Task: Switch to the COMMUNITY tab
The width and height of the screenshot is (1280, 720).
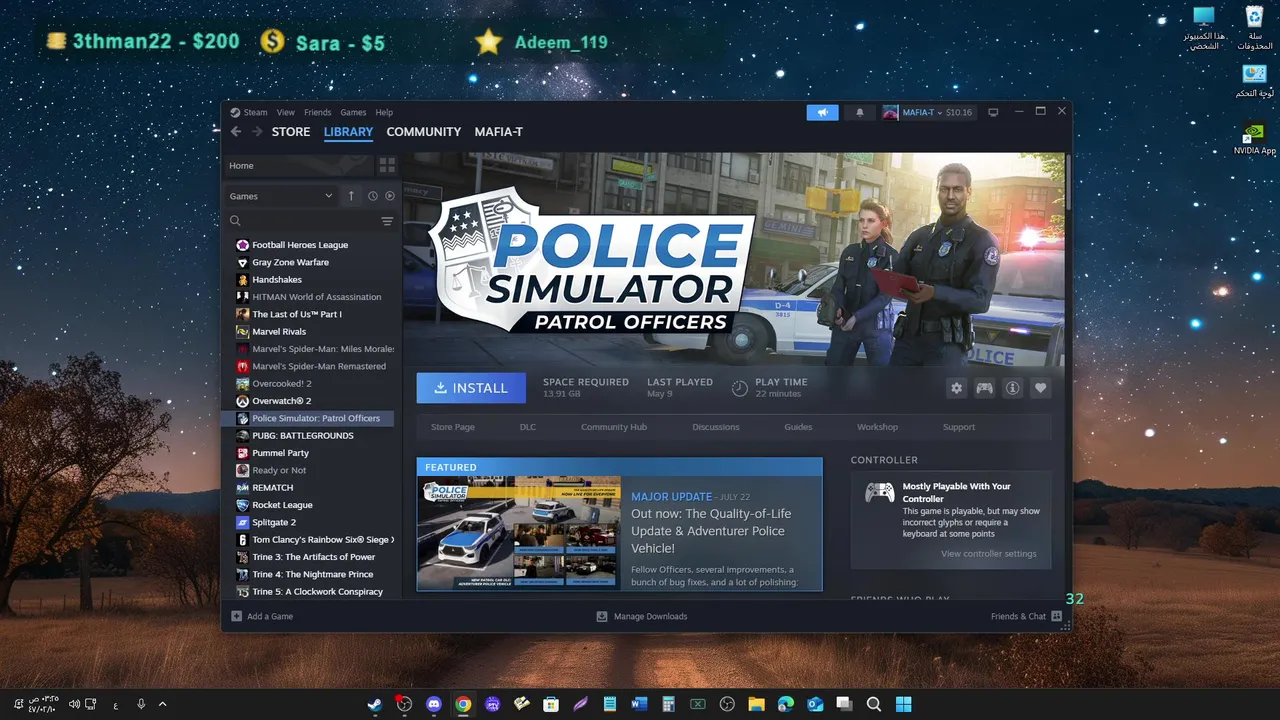Action: (424, 131)
